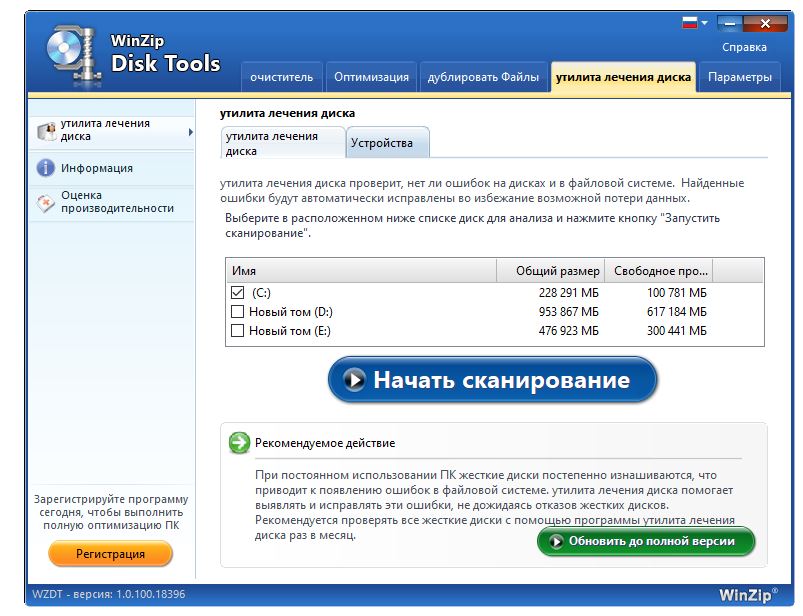The width and height of the screenshot is (803, 616).
Task: Click the 228 291 МБ size value
Action: coord(568,293)
